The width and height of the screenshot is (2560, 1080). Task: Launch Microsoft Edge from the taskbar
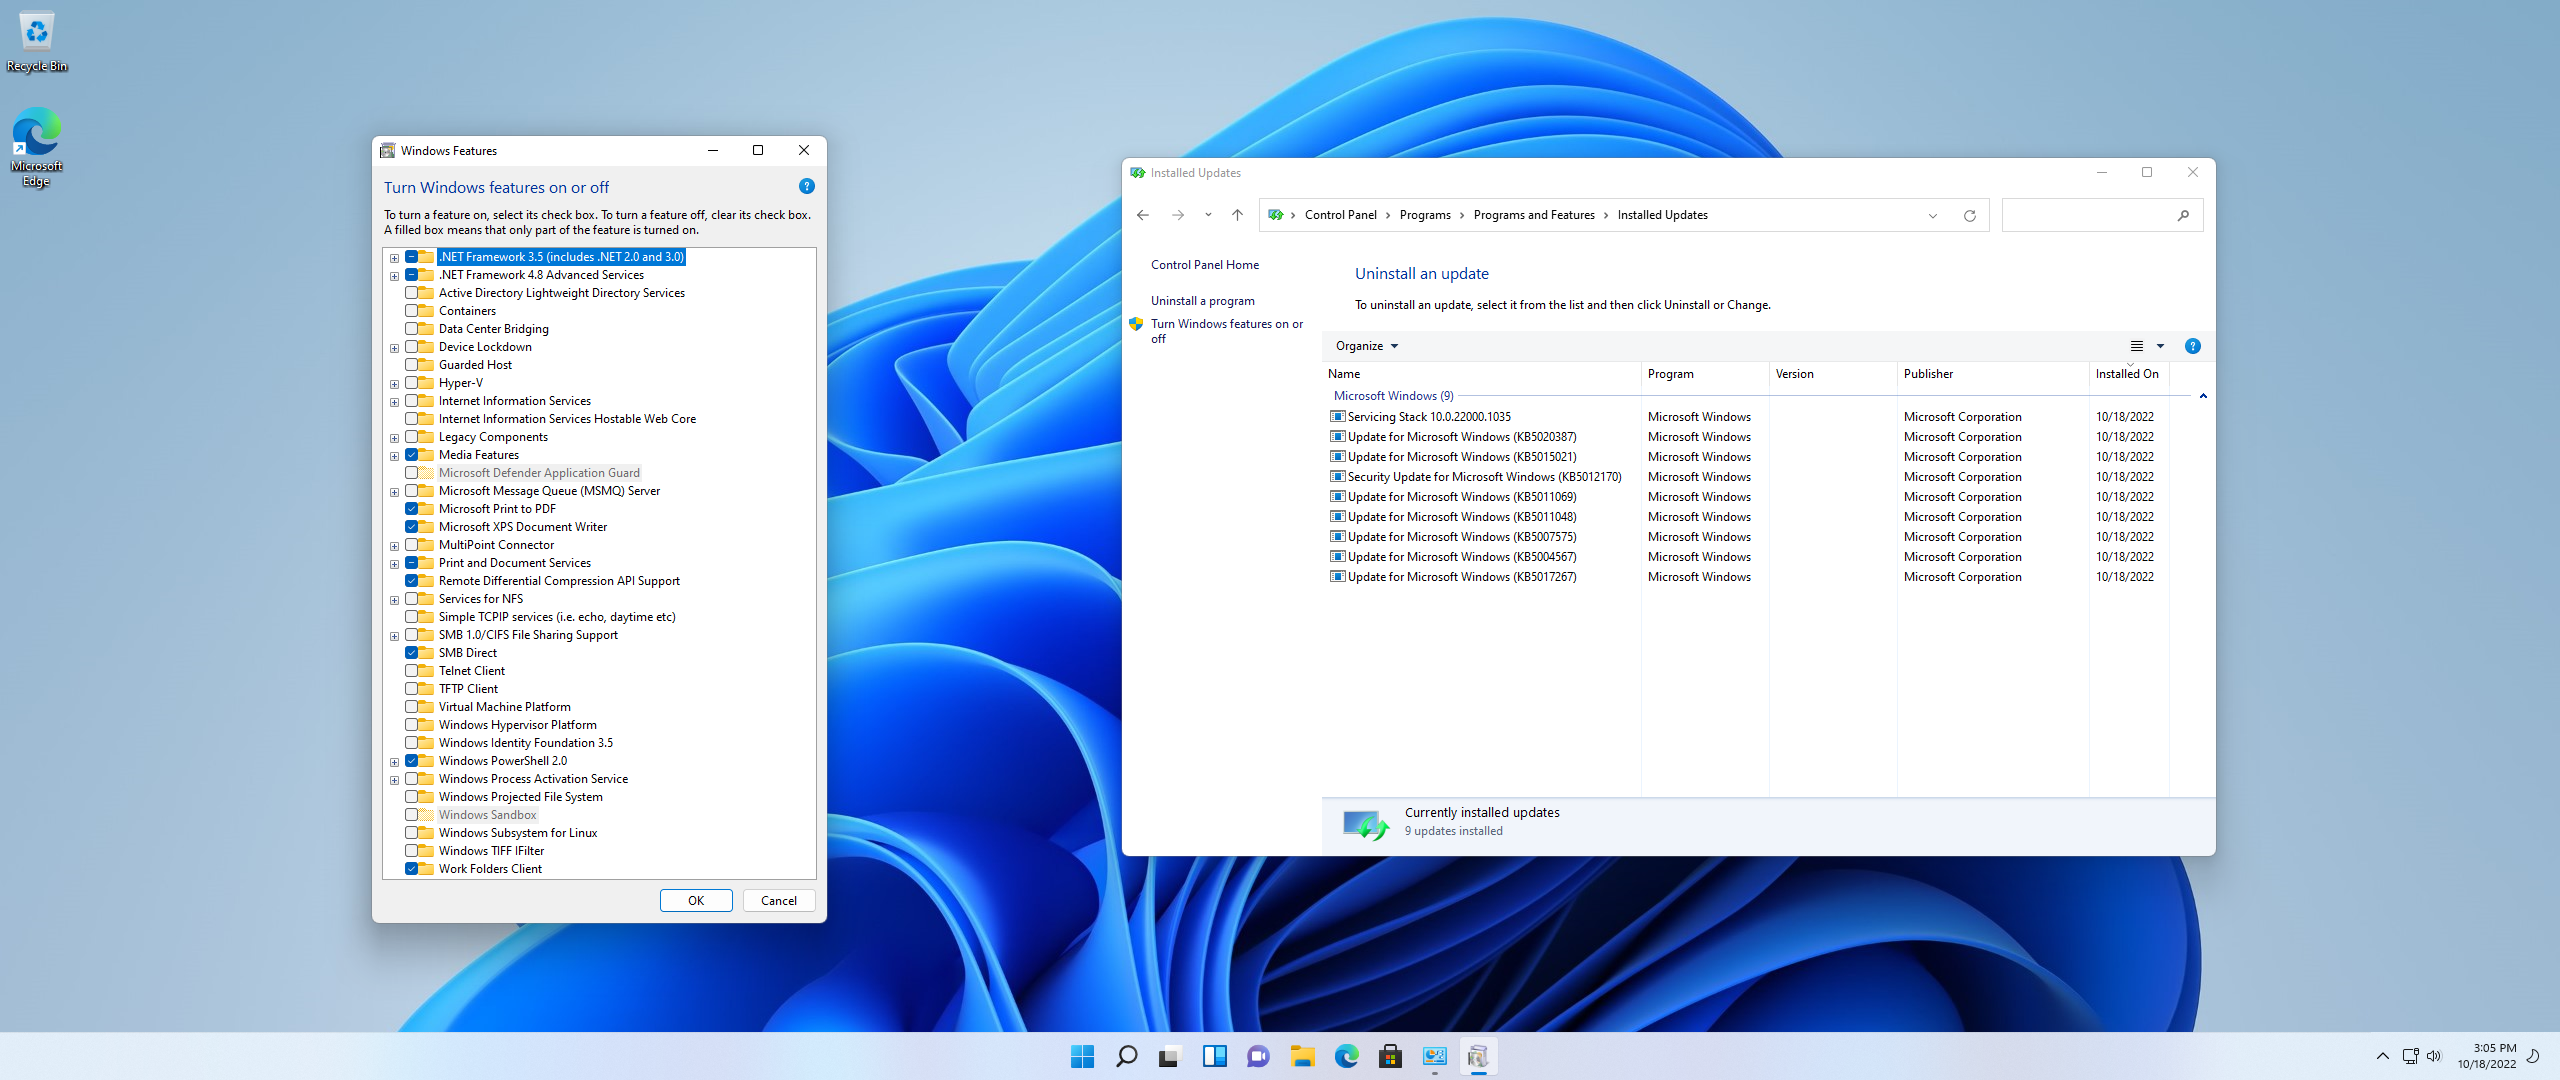pos(1346,1056)
